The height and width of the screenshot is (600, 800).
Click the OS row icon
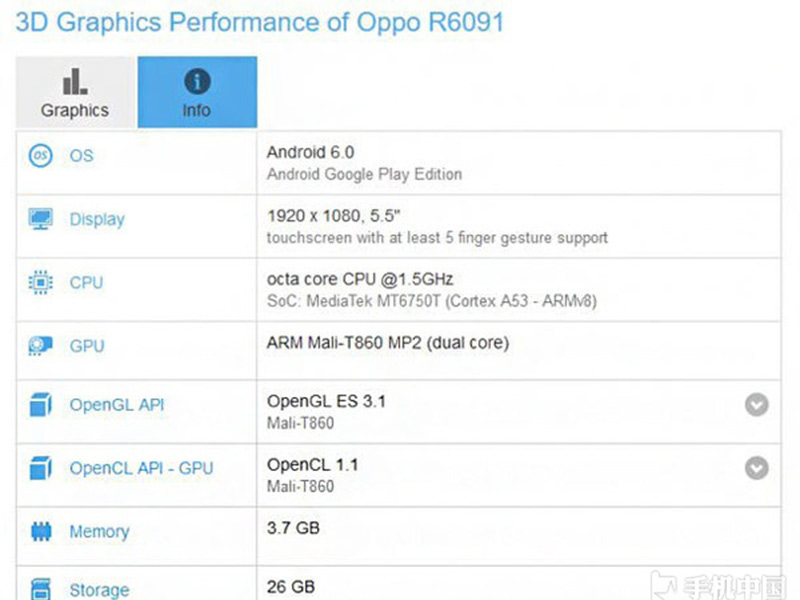(41, 156)
